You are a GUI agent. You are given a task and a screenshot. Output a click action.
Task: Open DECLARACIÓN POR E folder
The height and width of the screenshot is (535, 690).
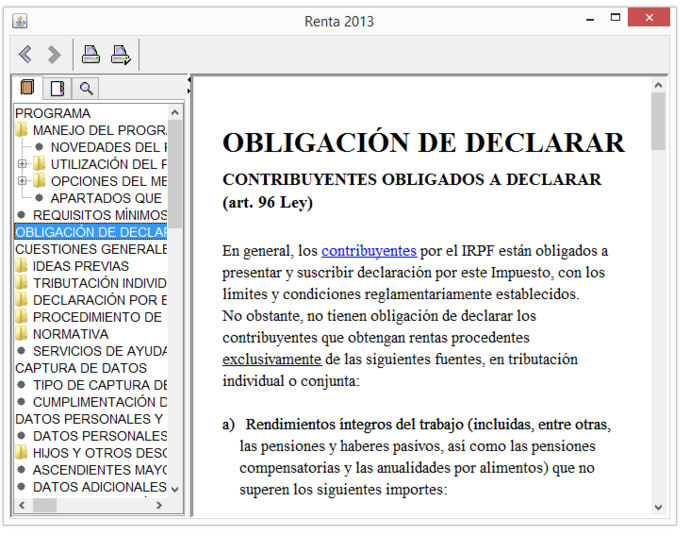pos(91,300)
